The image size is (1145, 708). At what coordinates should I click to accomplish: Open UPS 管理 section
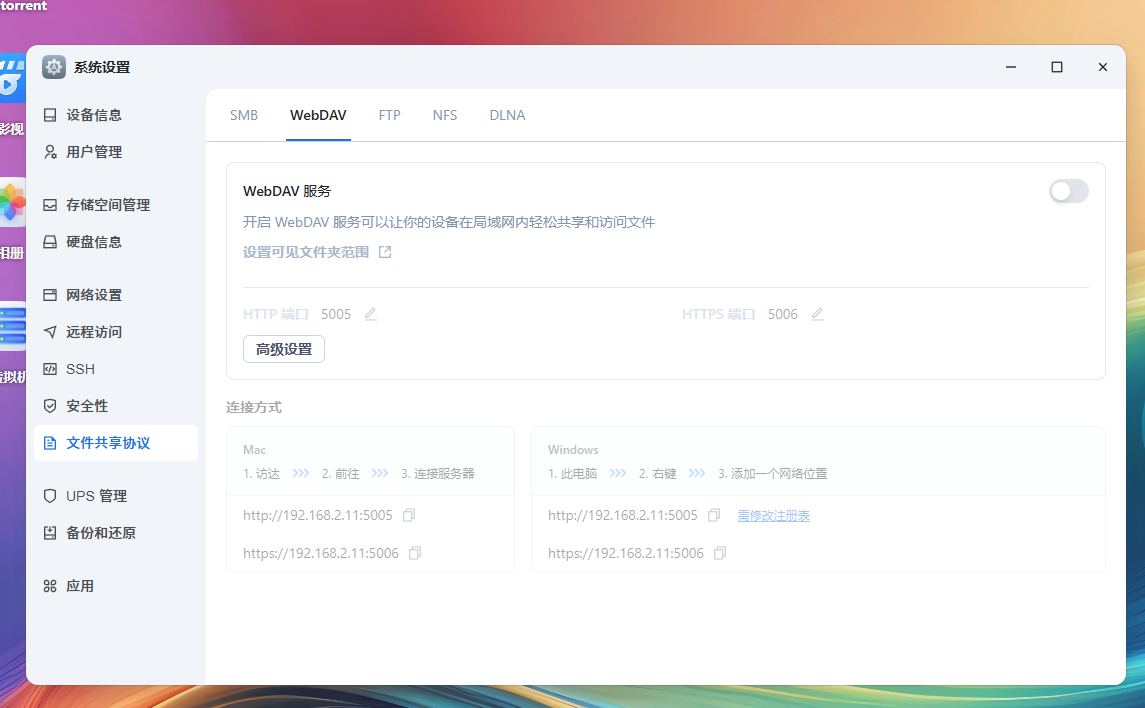pyautogui.click(x=115, y=496)
